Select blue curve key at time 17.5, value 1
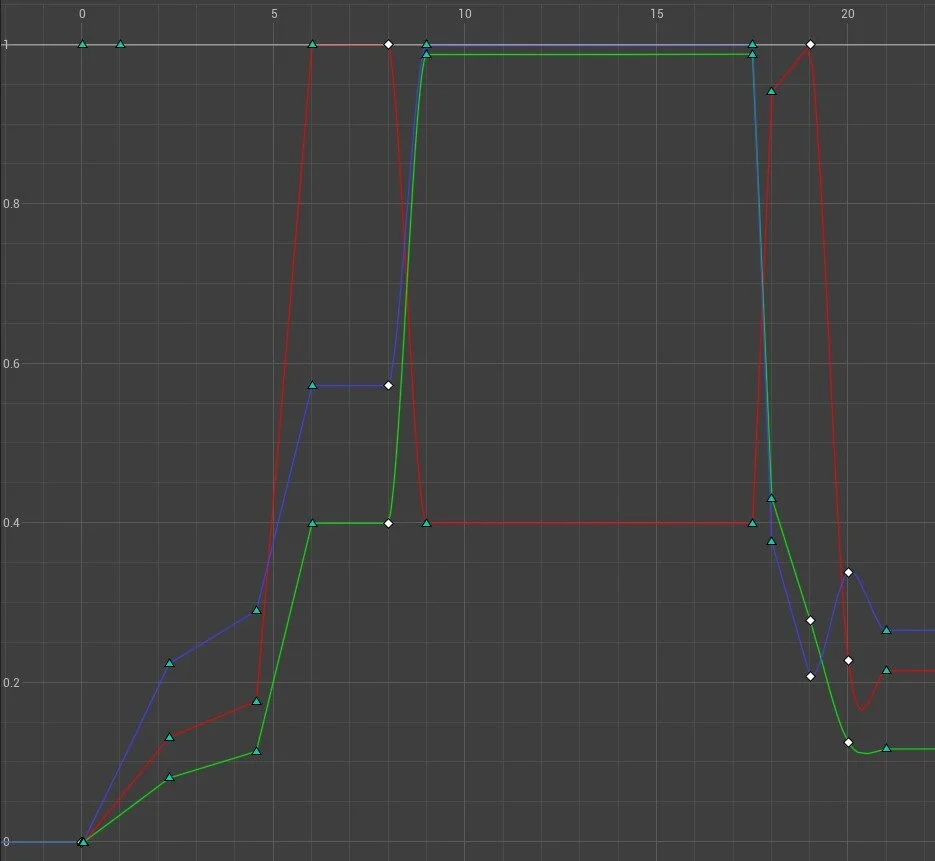Viewport: 935px width, 861px height. click(753, 44)
